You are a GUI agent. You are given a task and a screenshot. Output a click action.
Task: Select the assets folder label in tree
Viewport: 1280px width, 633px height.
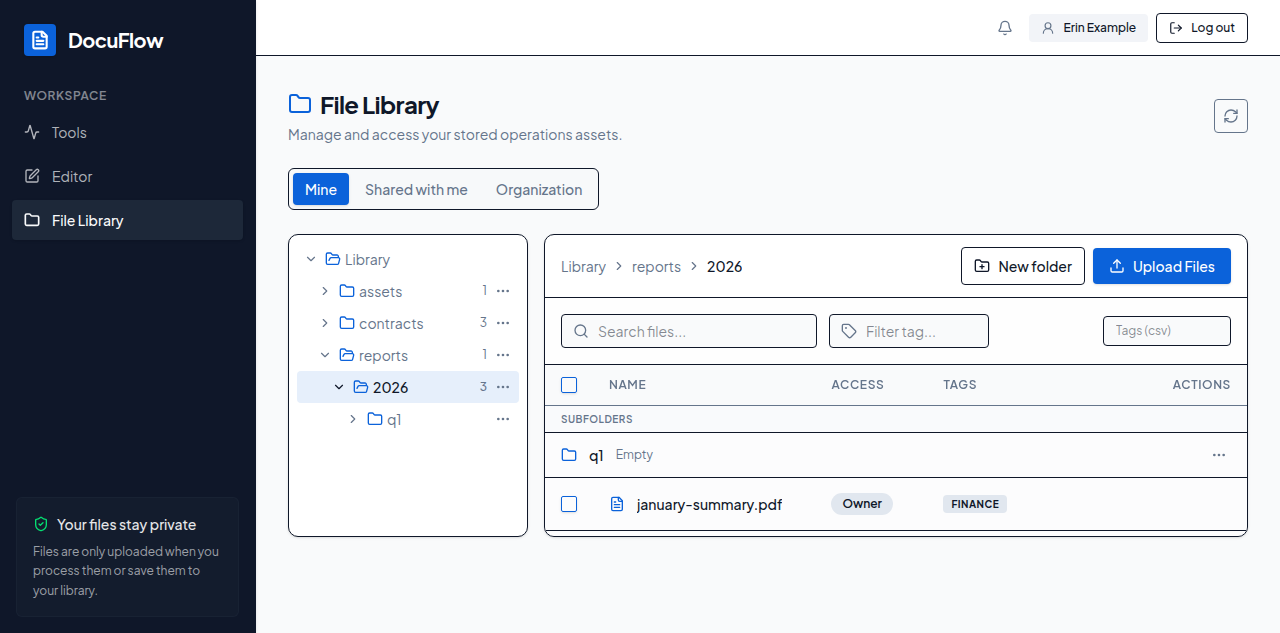(x=380, y=291)
